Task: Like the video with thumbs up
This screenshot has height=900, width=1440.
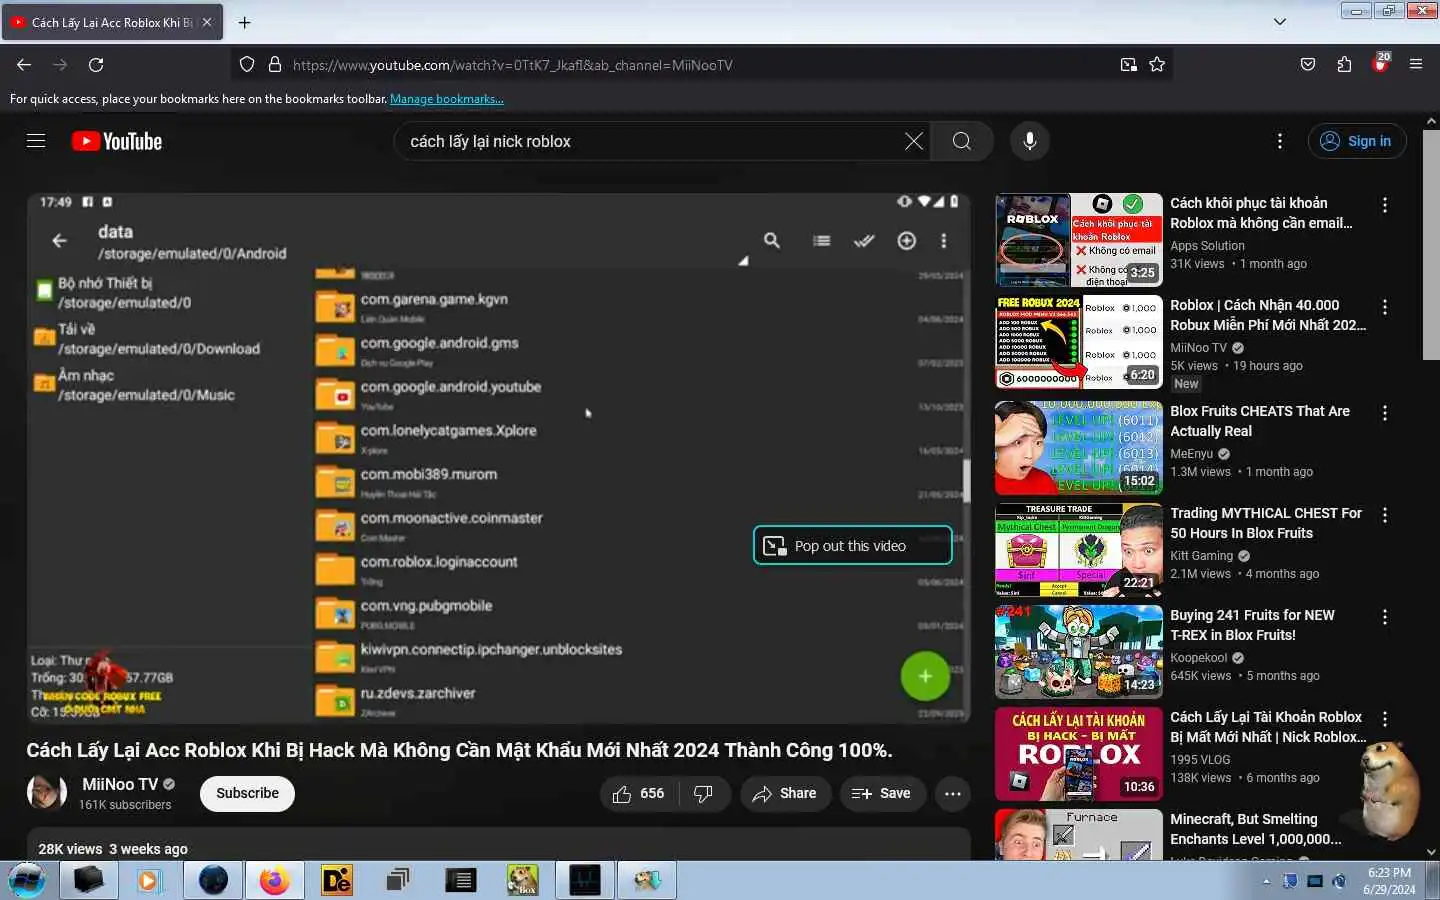Action: (638, 793)
